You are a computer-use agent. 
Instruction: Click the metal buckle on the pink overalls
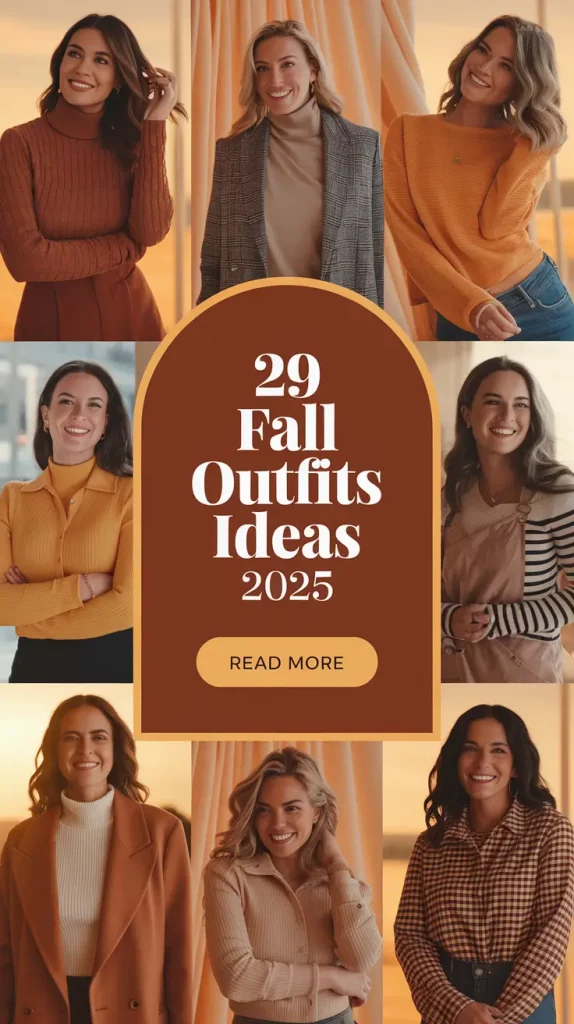click(523, 511)
